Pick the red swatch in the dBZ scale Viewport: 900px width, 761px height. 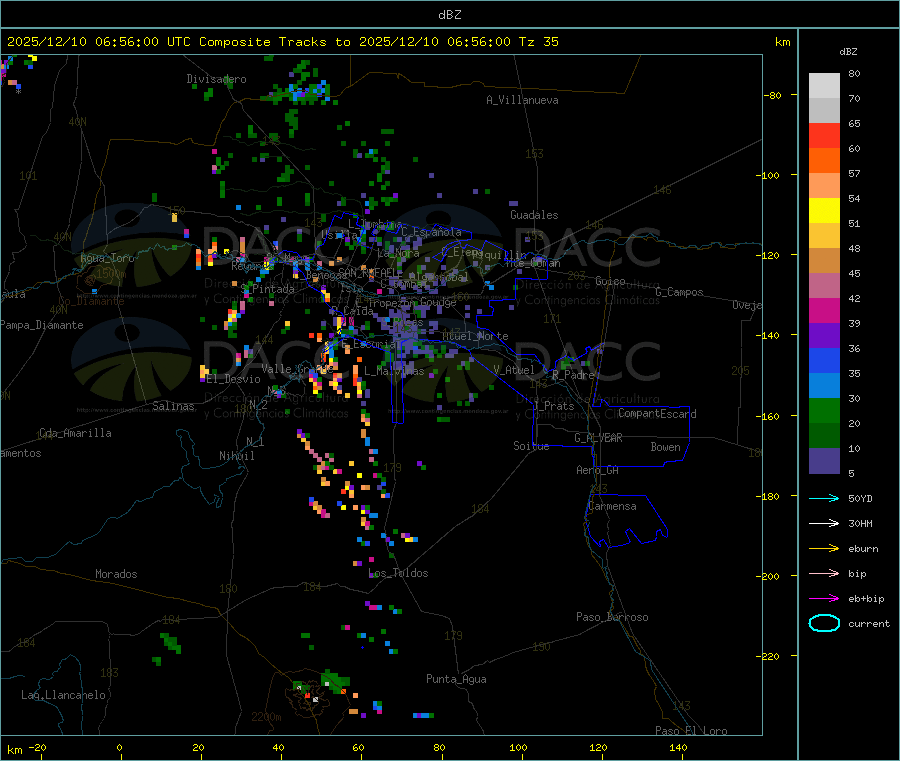click(x=824, y=135)
